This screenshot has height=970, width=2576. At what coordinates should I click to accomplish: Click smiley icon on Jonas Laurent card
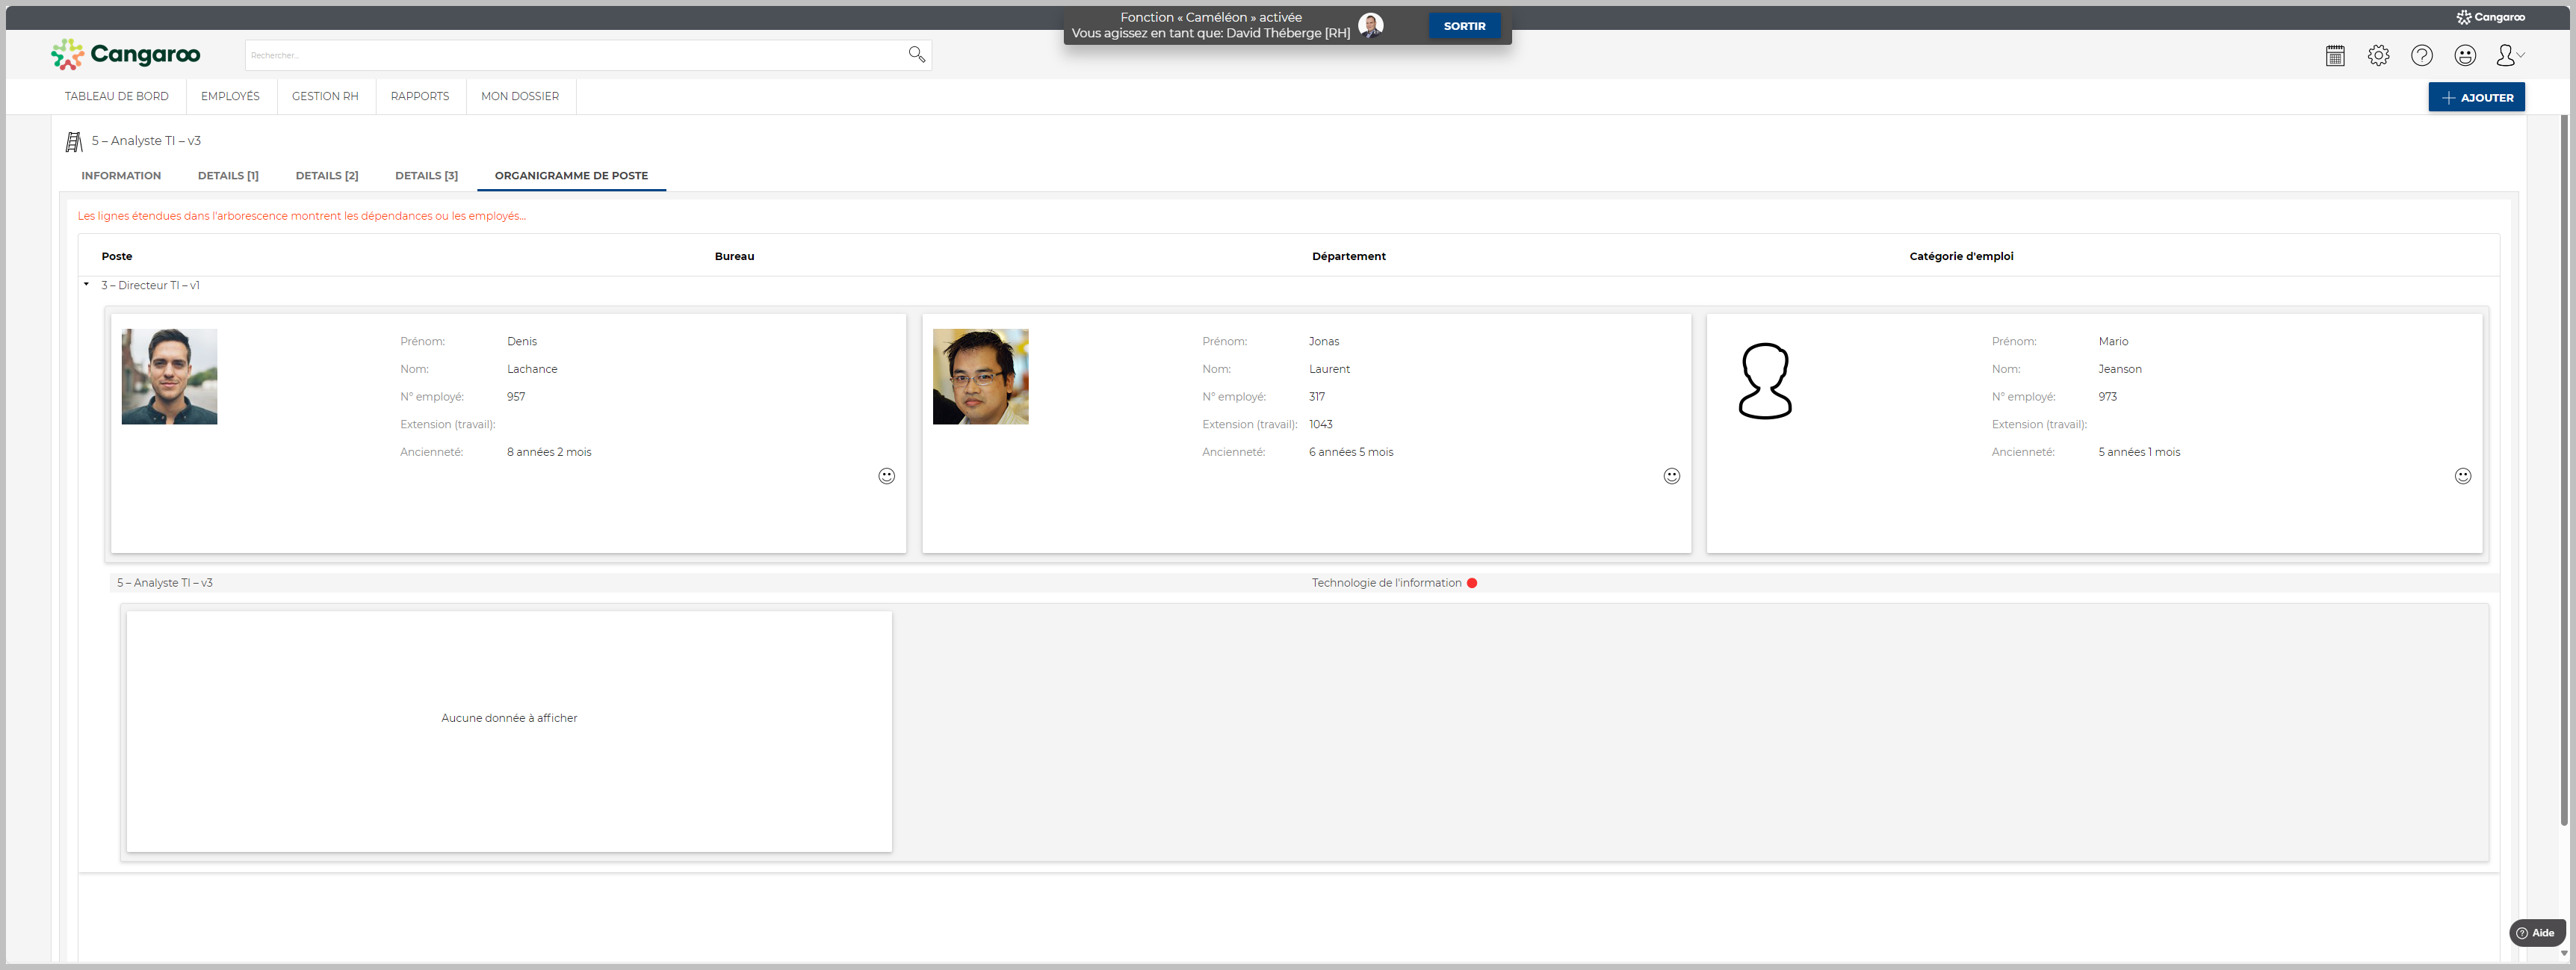click(x=1671, y=476)
